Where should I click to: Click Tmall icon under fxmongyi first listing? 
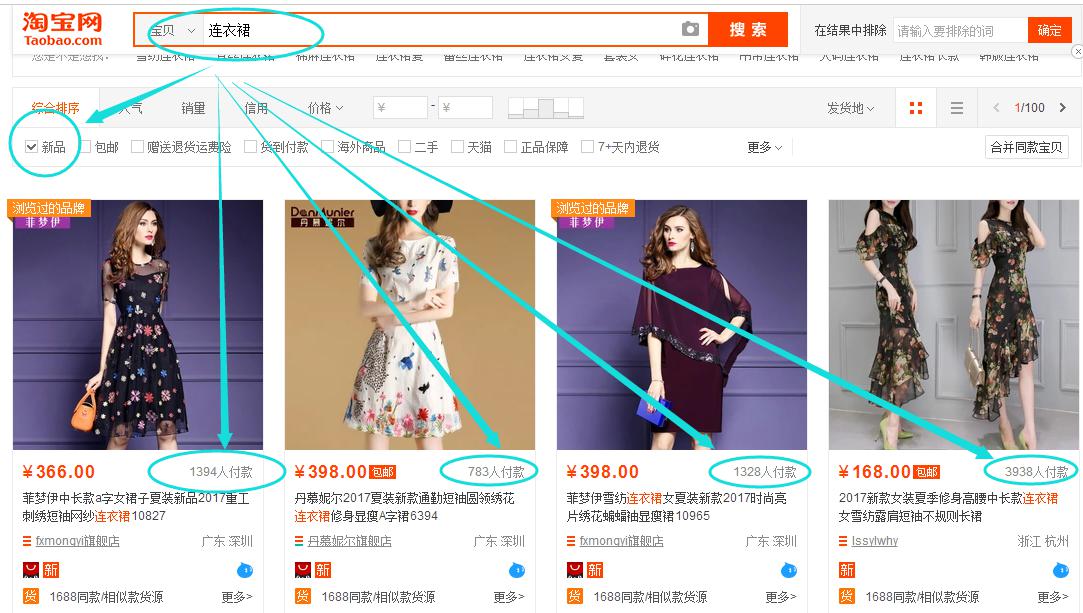pos(31,570)
